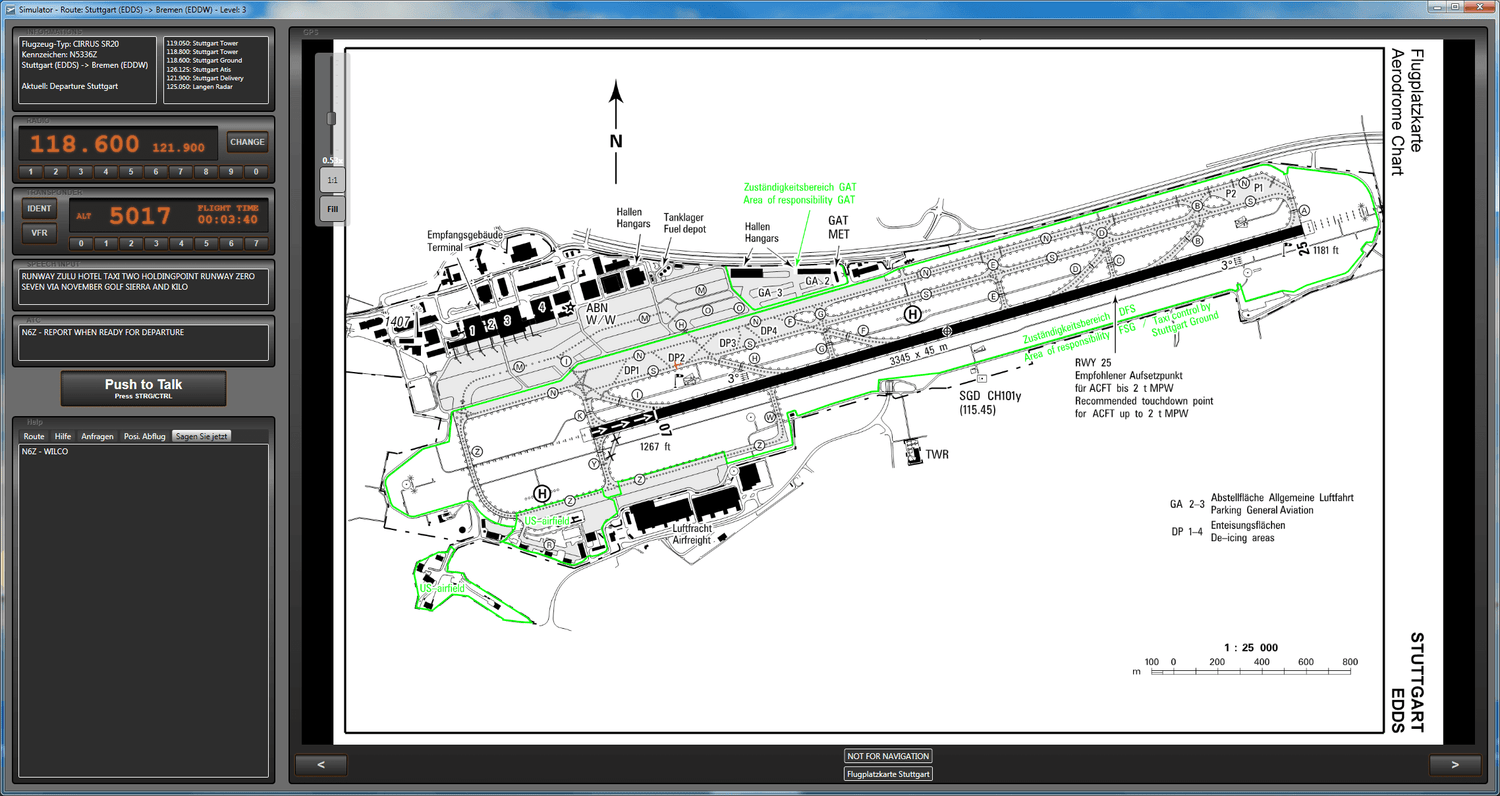
Task: Select the Sagen Sie jetzt tab
Action: tap(201, 437)
